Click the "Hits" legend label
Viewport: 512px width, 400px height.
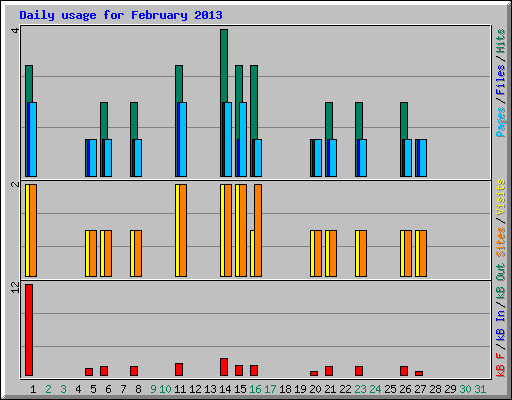pyautogui.click(x=500, y=41)
